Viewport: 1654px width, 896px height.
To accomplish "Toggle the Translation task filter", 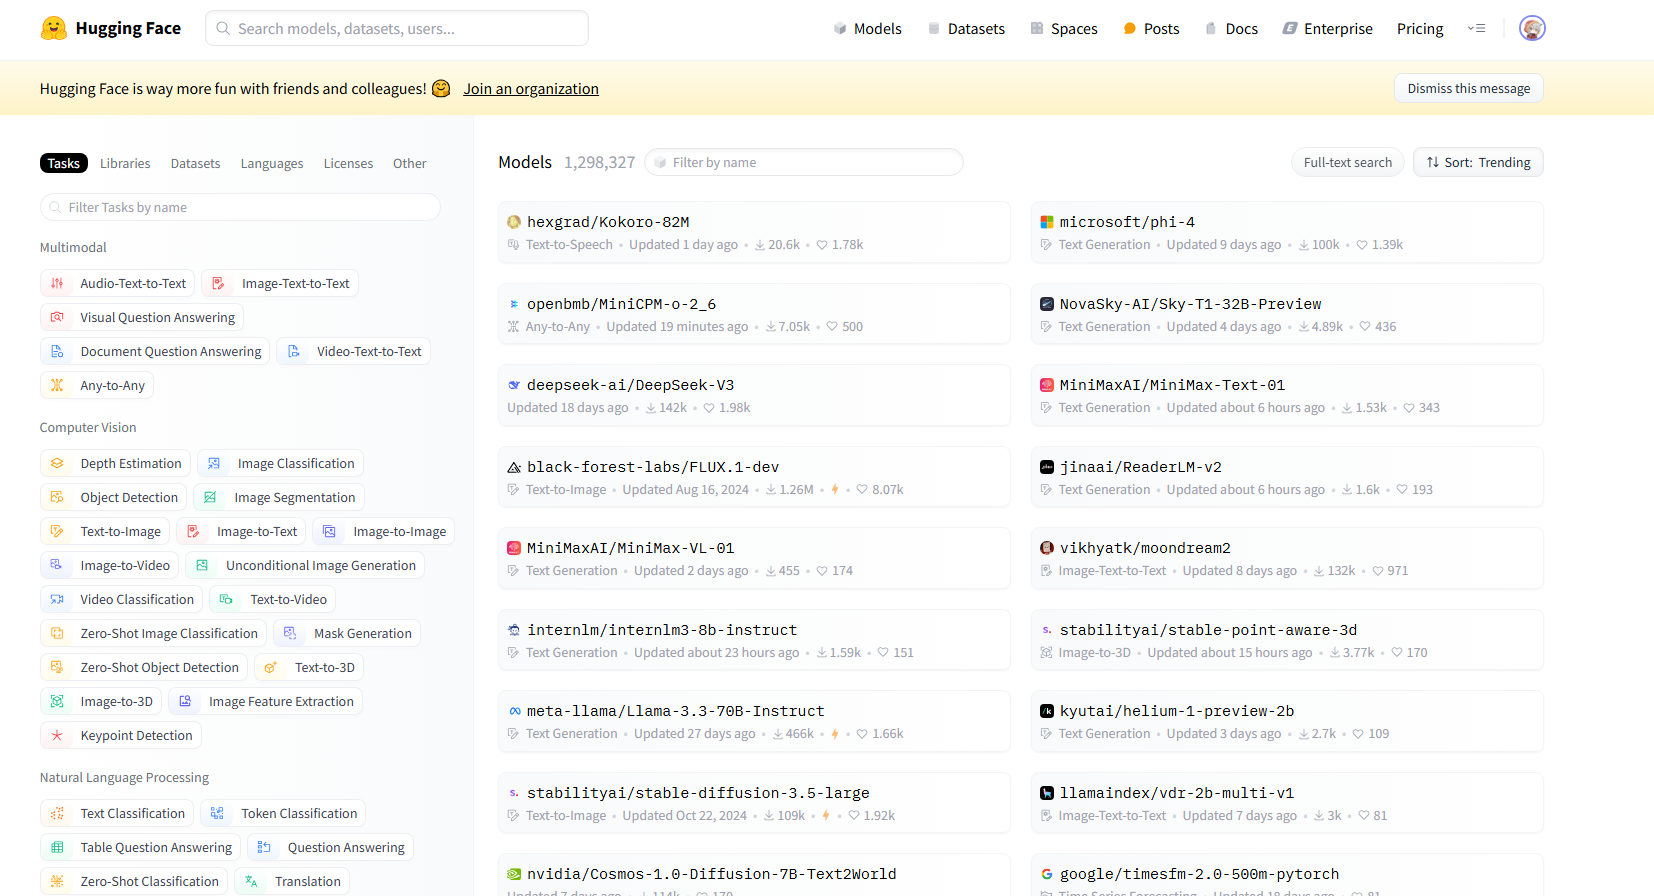I will (292, 882).
